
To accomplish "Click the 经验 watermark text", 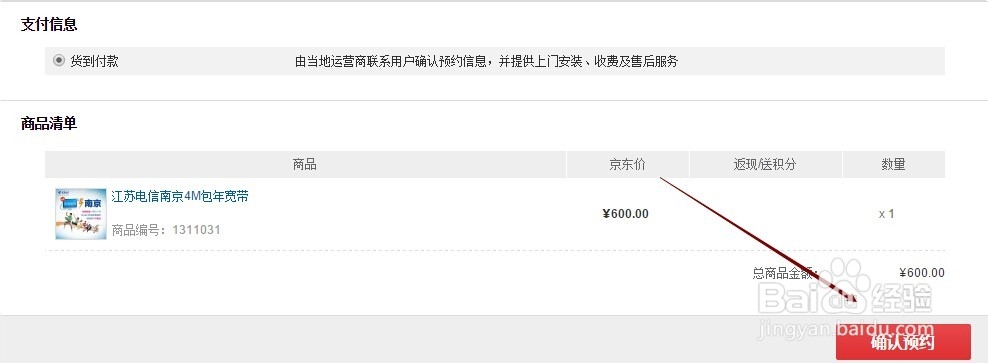I will coord(902,296).
